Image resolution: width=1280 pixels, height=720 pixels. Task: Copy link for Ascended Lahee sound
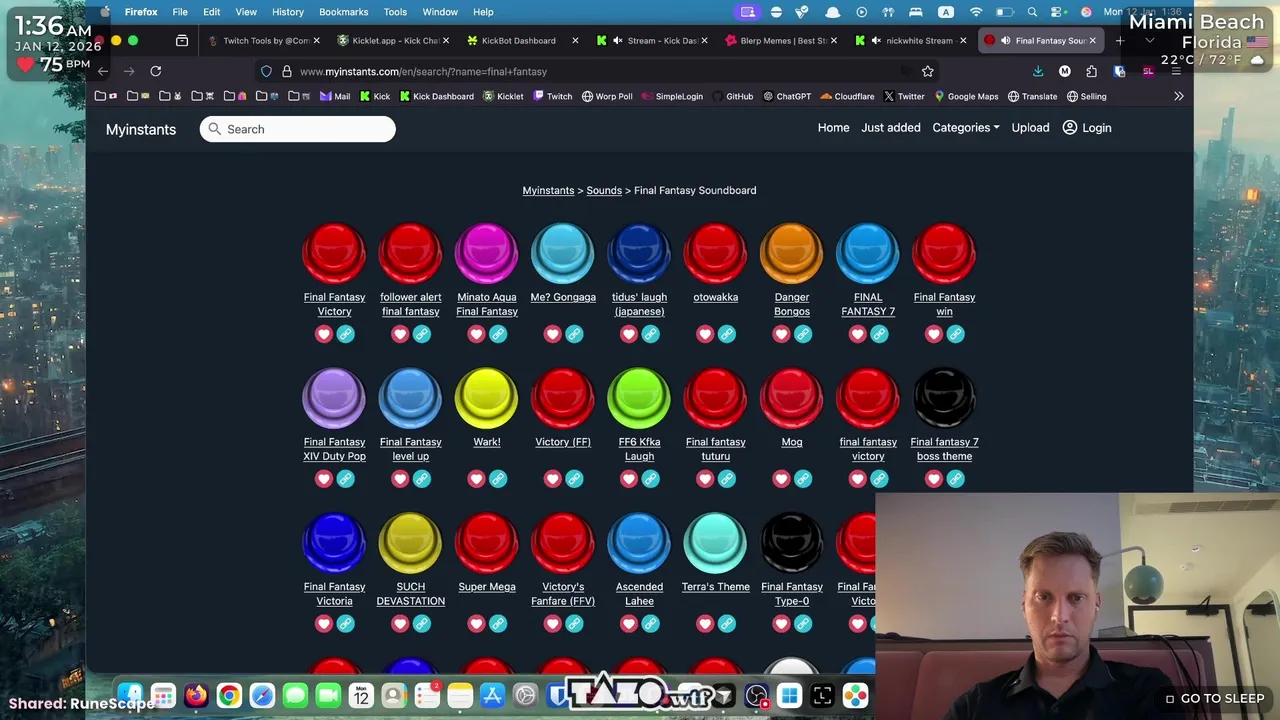click(650, 624)
